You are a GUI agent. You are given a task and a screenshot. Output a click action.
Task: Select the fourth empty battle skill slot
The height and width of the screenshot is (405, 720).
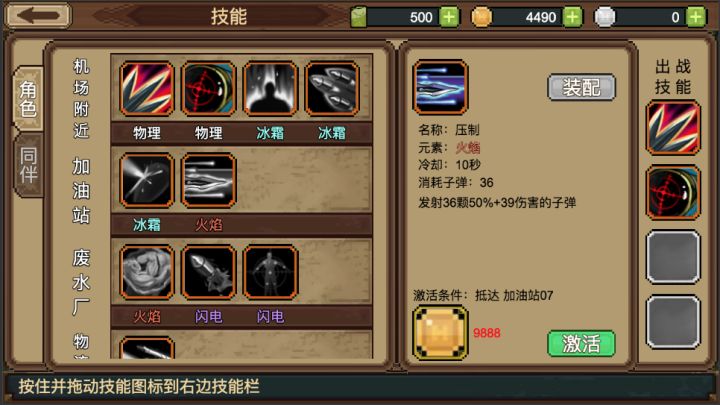673,322
